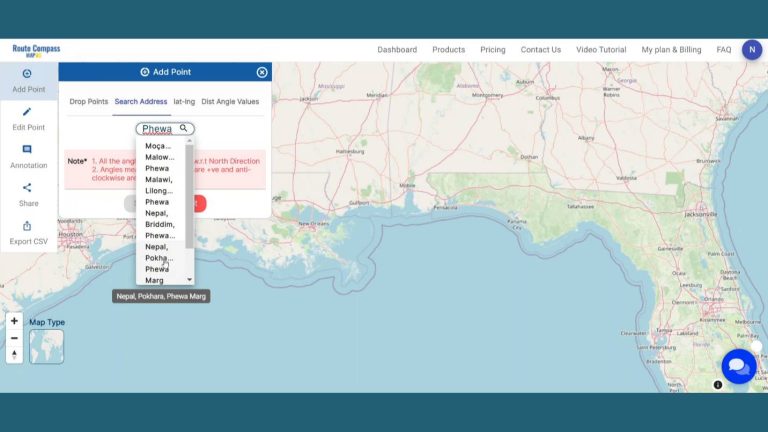Choose the Map Type thumbnail
This screenshot has height=432, width=768.
[x=47, y=347]
